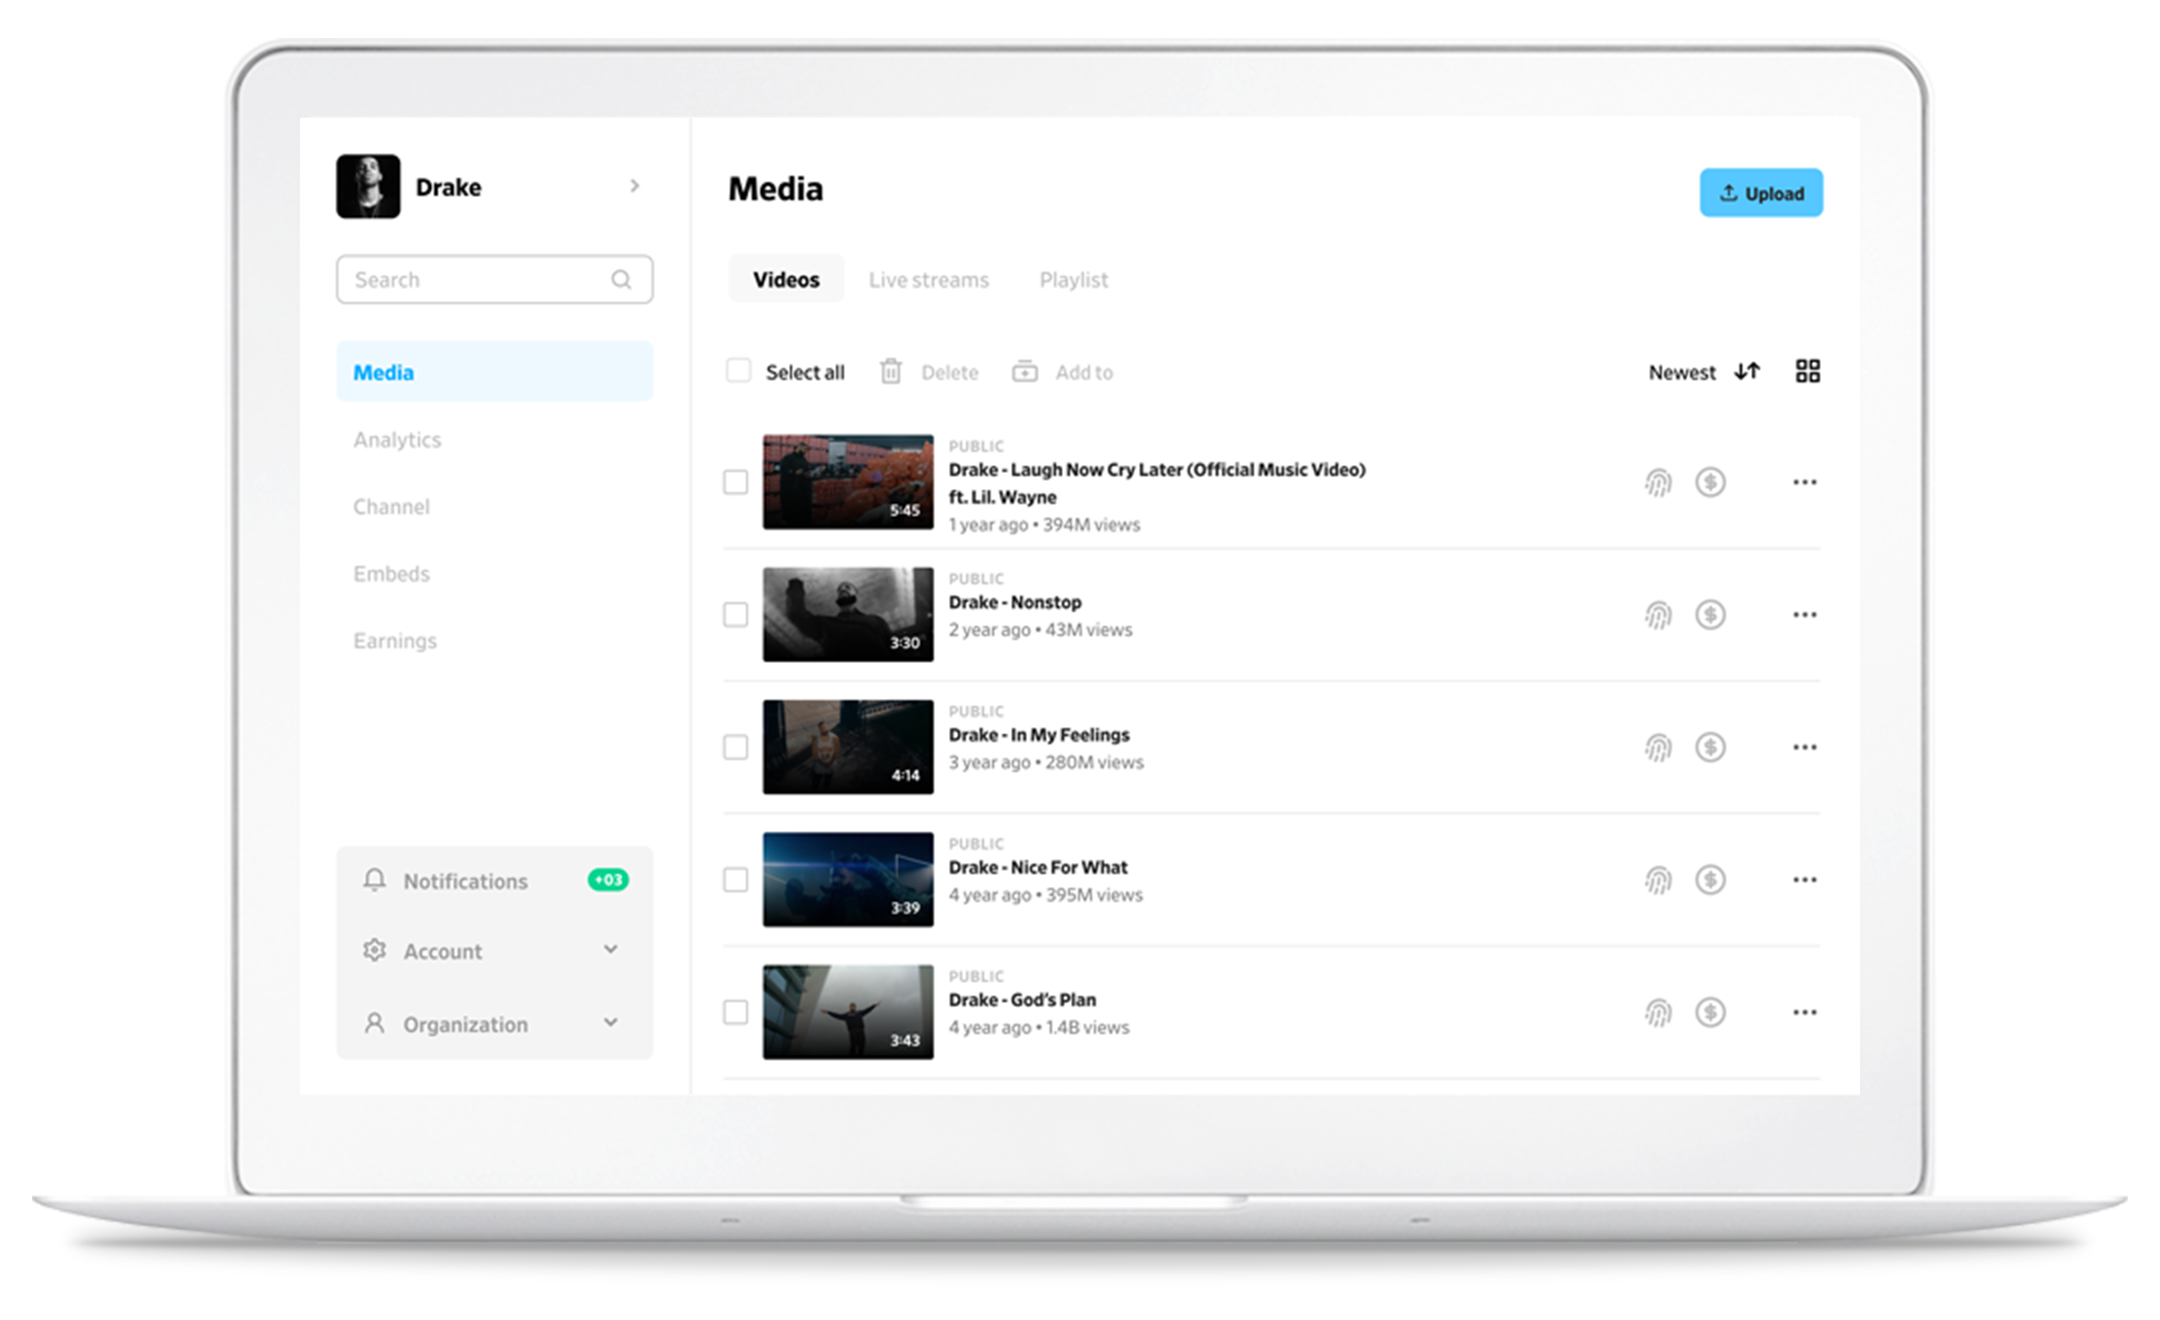This screenshot has height=1320, width=2160.
Task: Click the fingerprint icon for Nice For What
Action: (x=1658, y=880)
